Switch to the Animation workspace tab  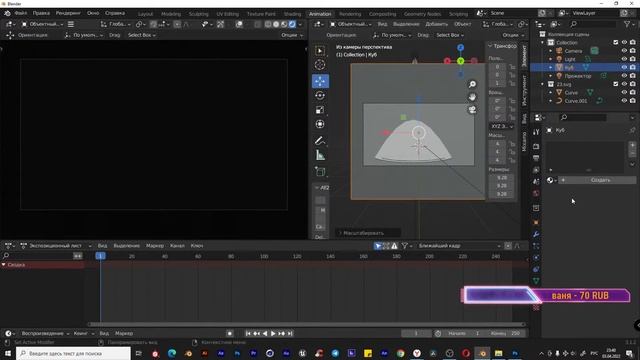[x=320, y=14]
